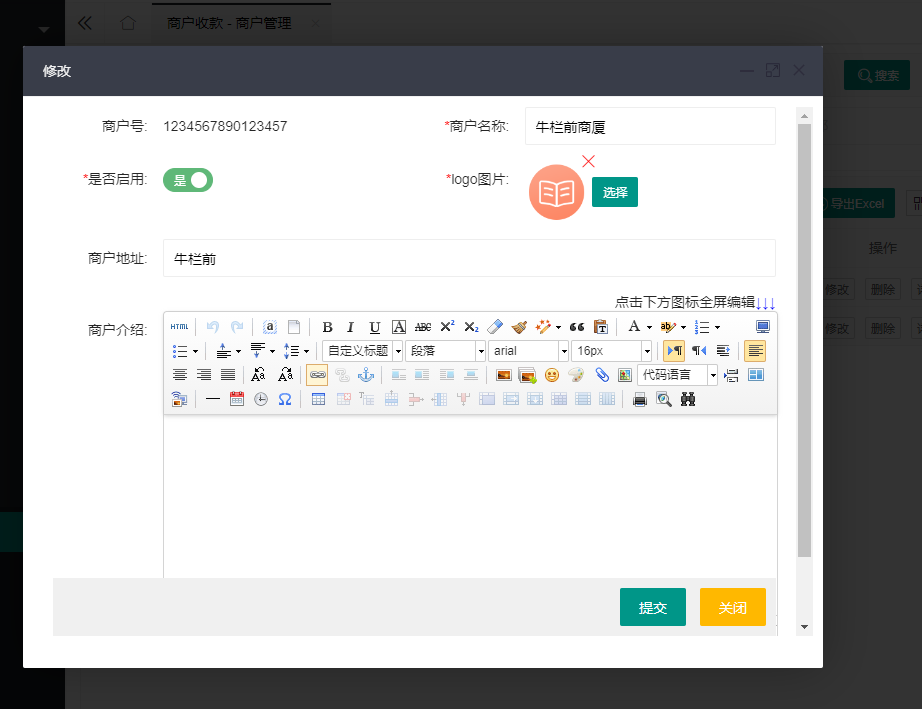Click the Print icon in the editor toolbar
The height and width of the screenshot is (709, 922).
pos(638,398)
